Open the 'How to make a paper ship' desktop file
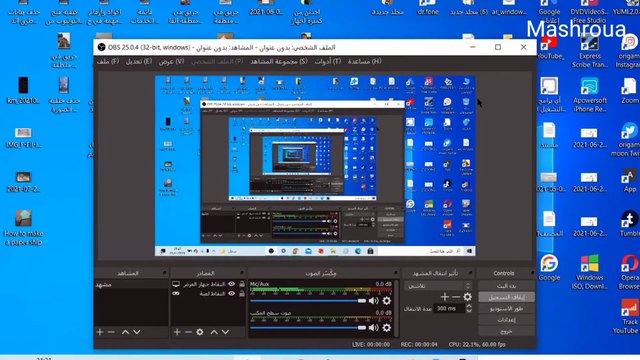 23,228
